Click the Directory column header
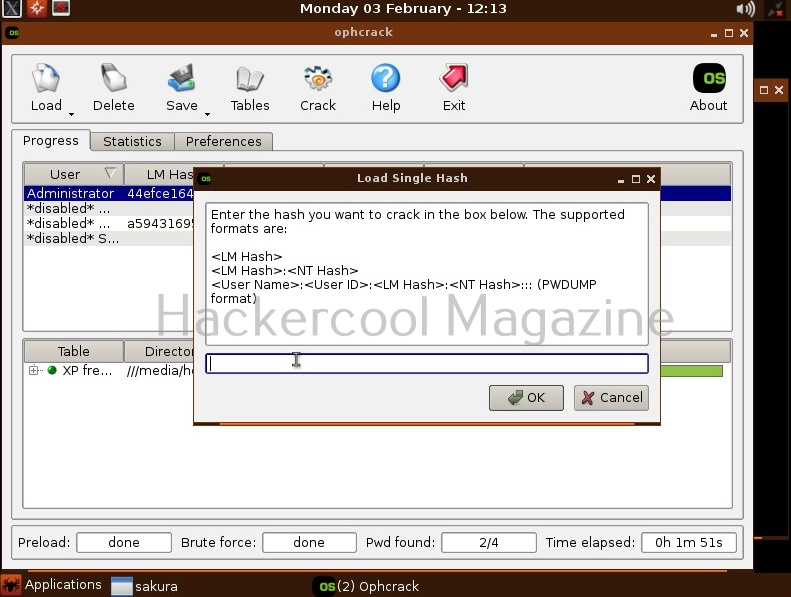791x597 pixels. [168, 351]
